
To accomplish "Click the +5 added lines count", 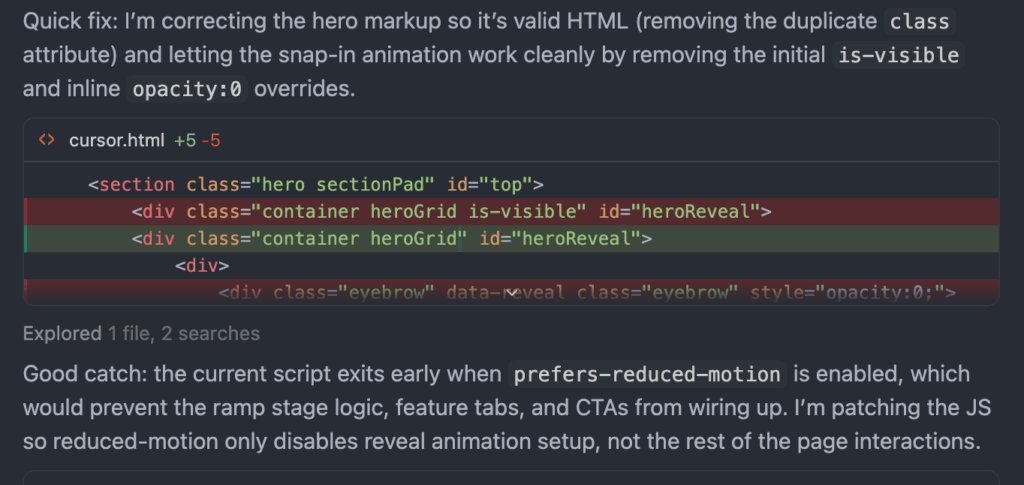I will tap(185, 140).
